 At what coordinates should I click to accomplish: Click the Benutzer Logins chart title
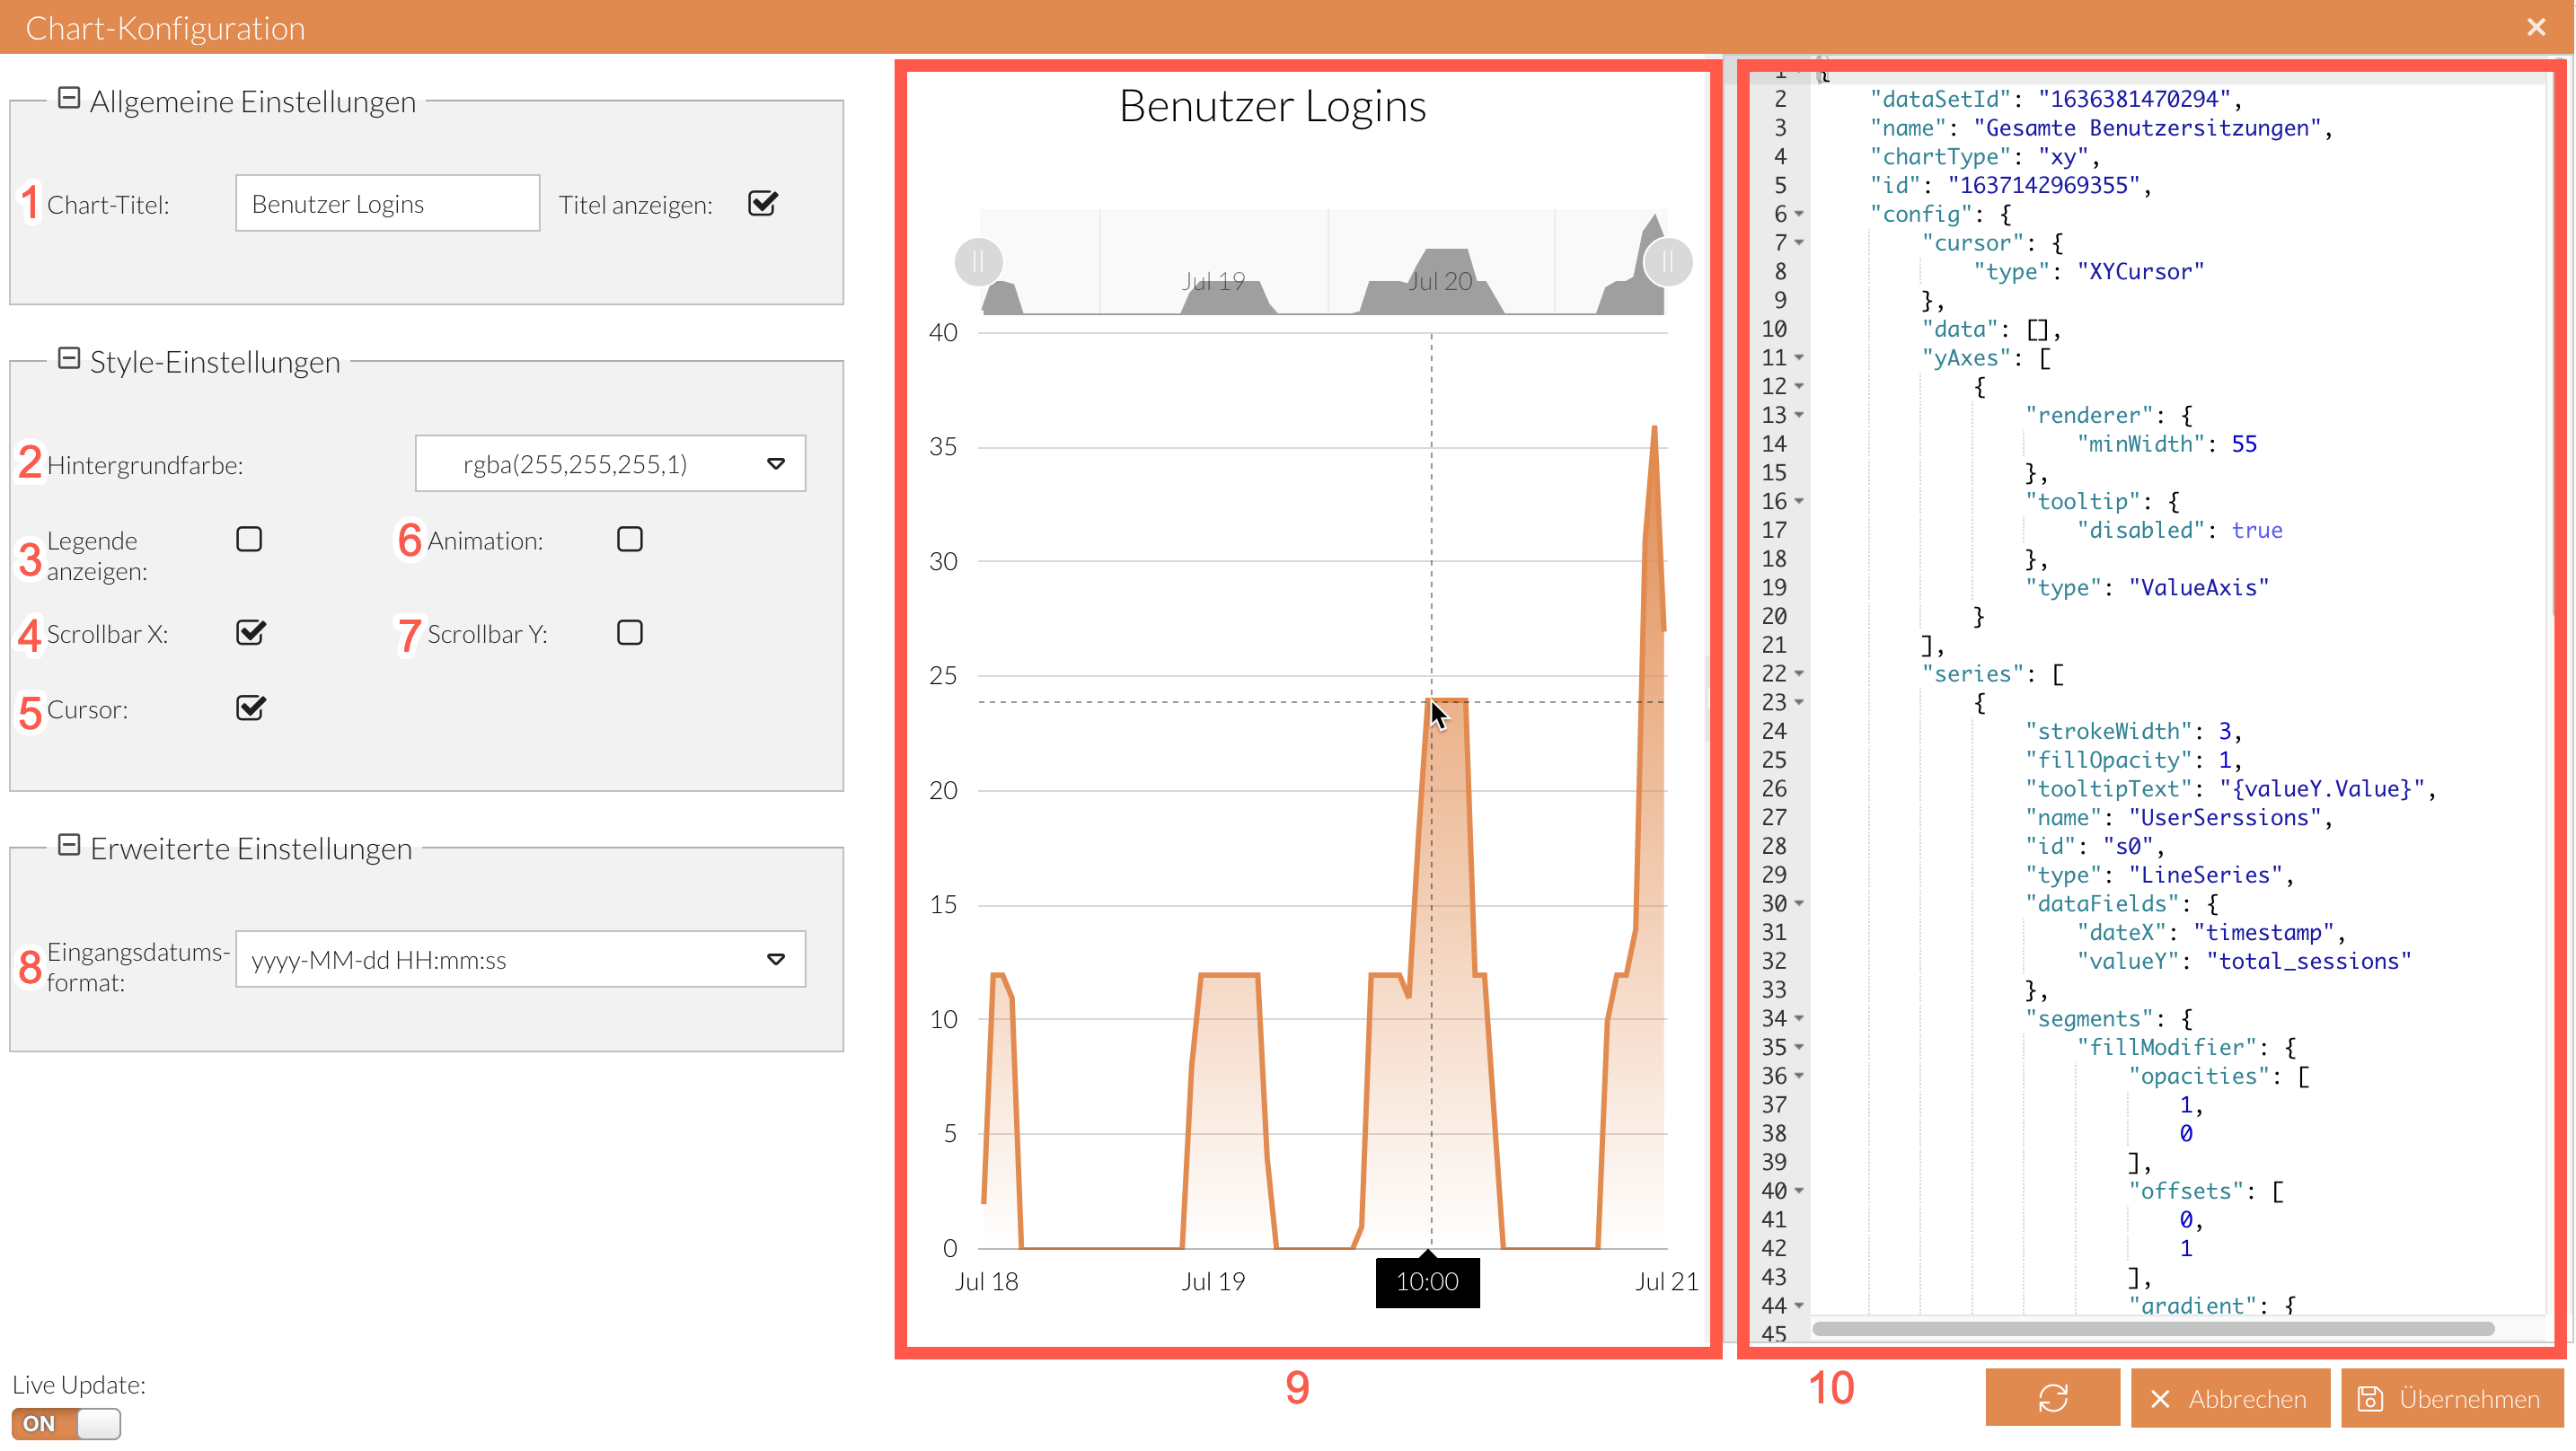pyautogui.click(x=1272, y=106)
